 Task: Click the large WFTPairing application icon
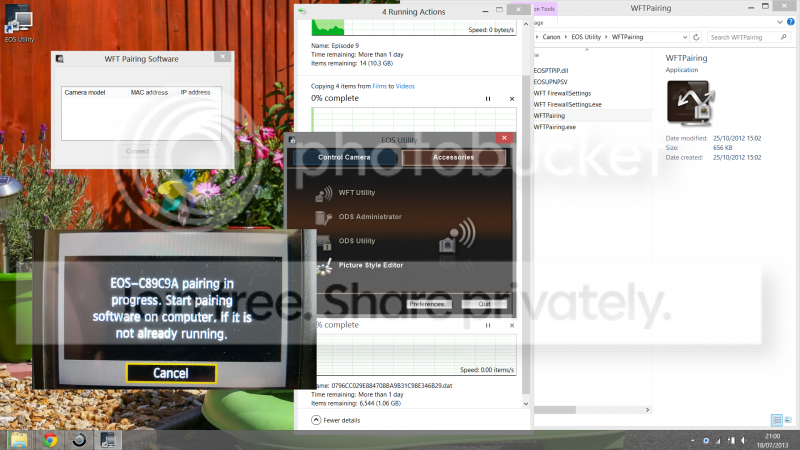[x=690, y=101]
